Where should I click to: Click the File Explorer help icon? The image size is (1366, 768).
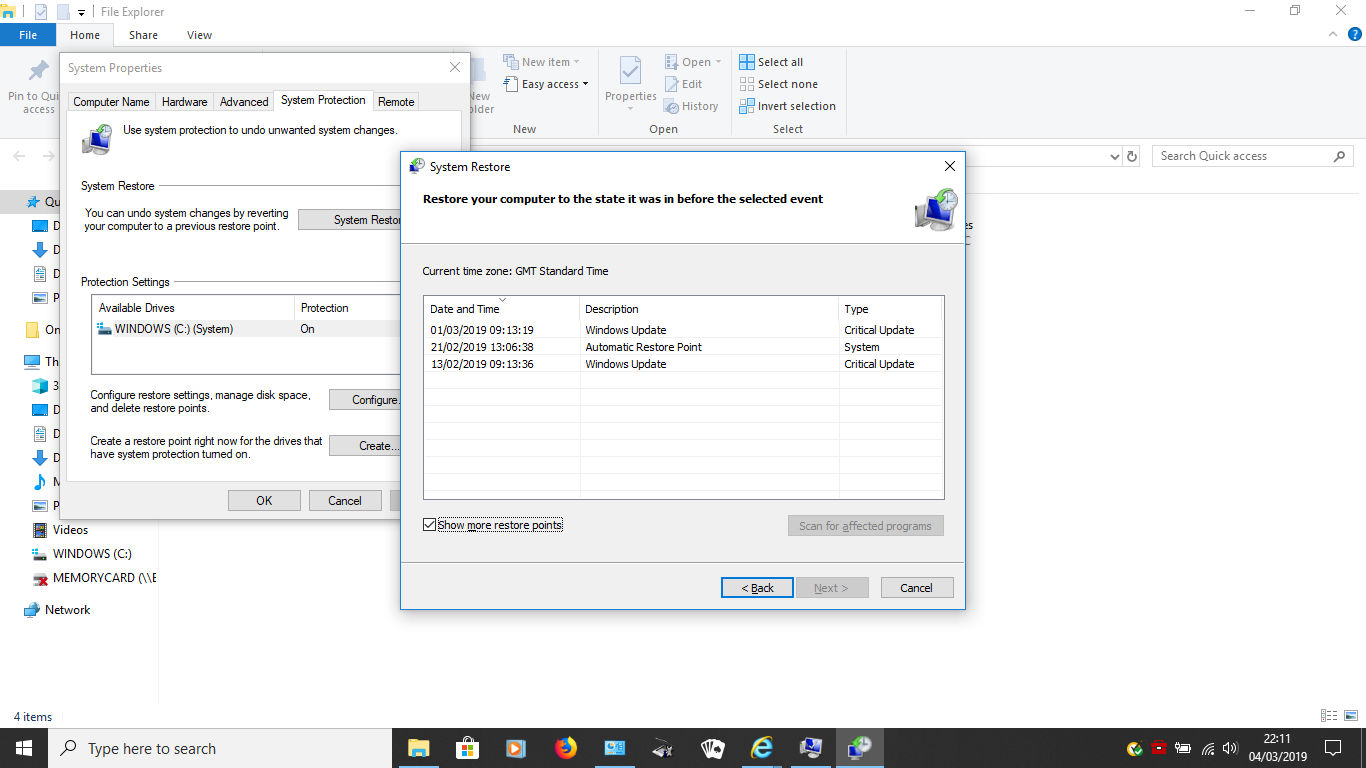coord(1355,34)
